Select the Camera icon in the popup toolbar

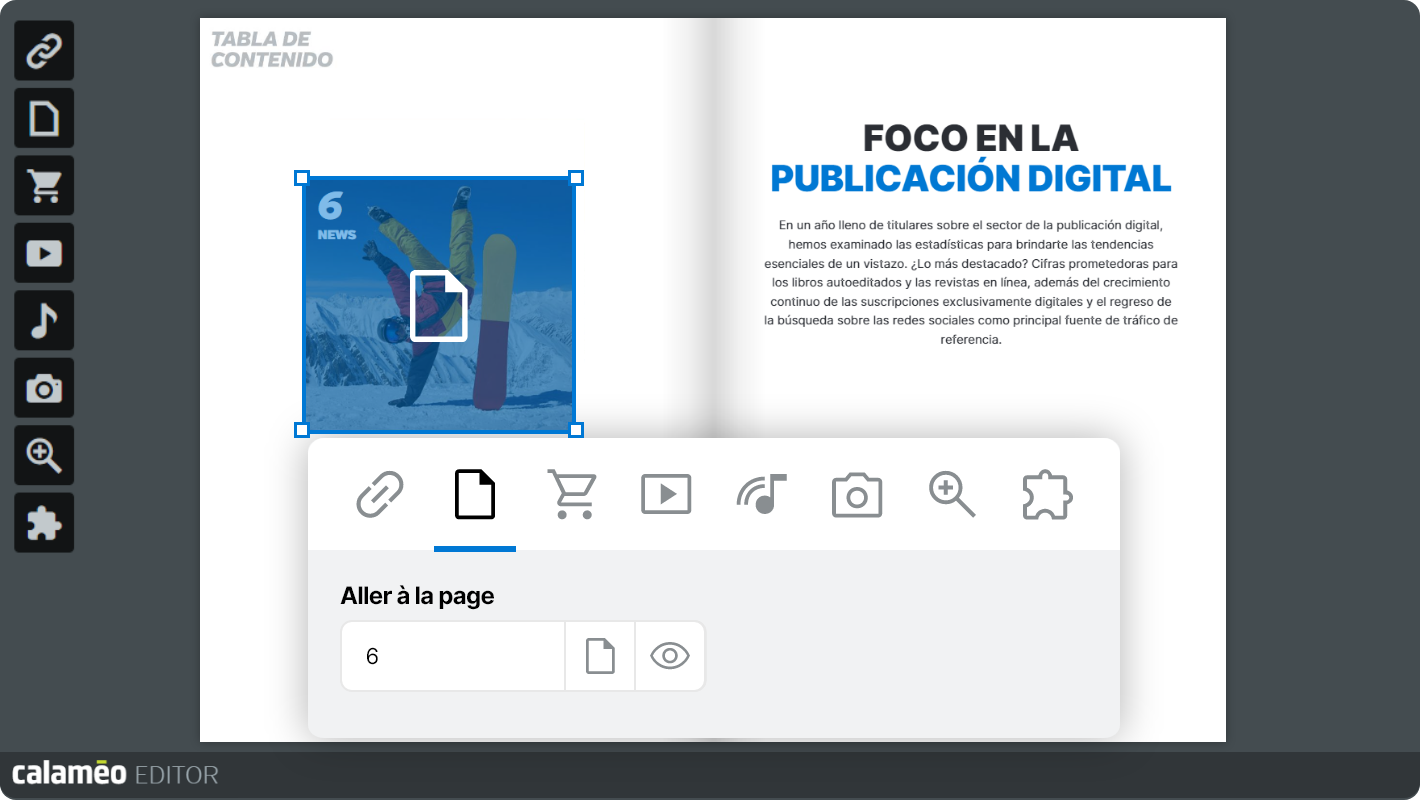(x=857, y=494)
